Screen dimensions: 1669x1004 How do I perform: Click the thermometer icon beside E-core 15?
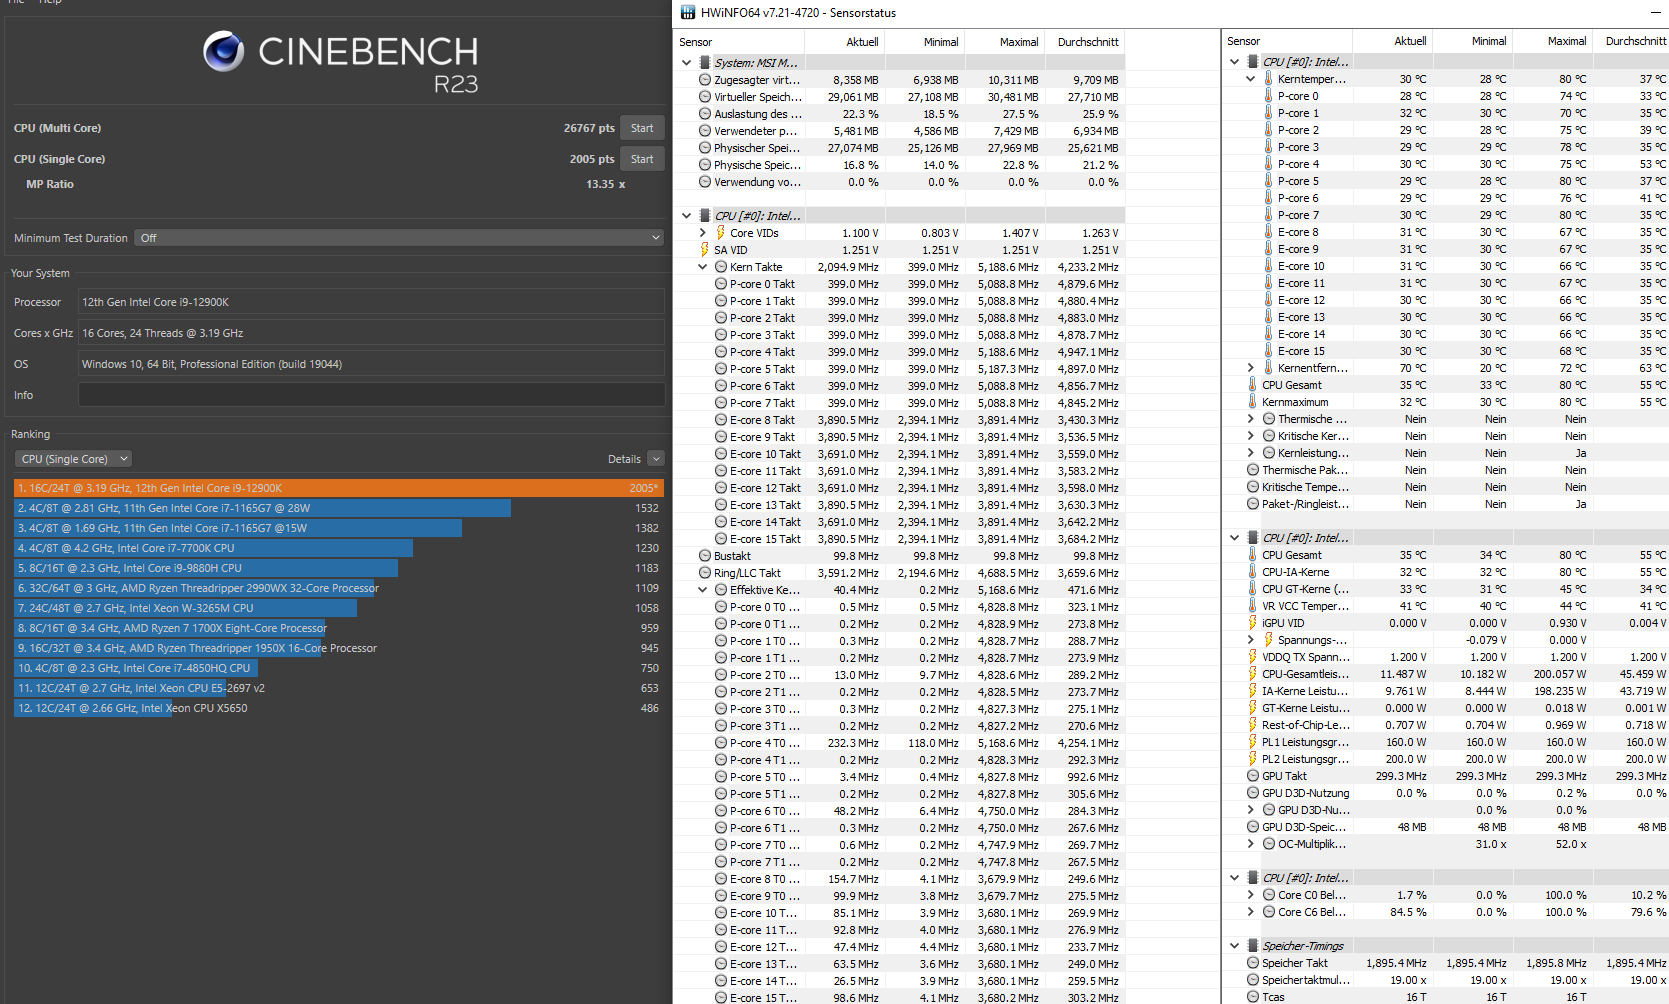pos(1268,351)
